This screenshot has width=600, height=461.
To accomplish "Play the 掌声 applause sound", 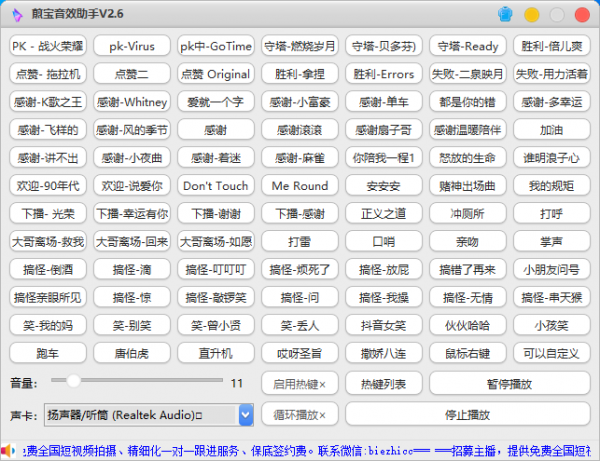I will 552,241.
